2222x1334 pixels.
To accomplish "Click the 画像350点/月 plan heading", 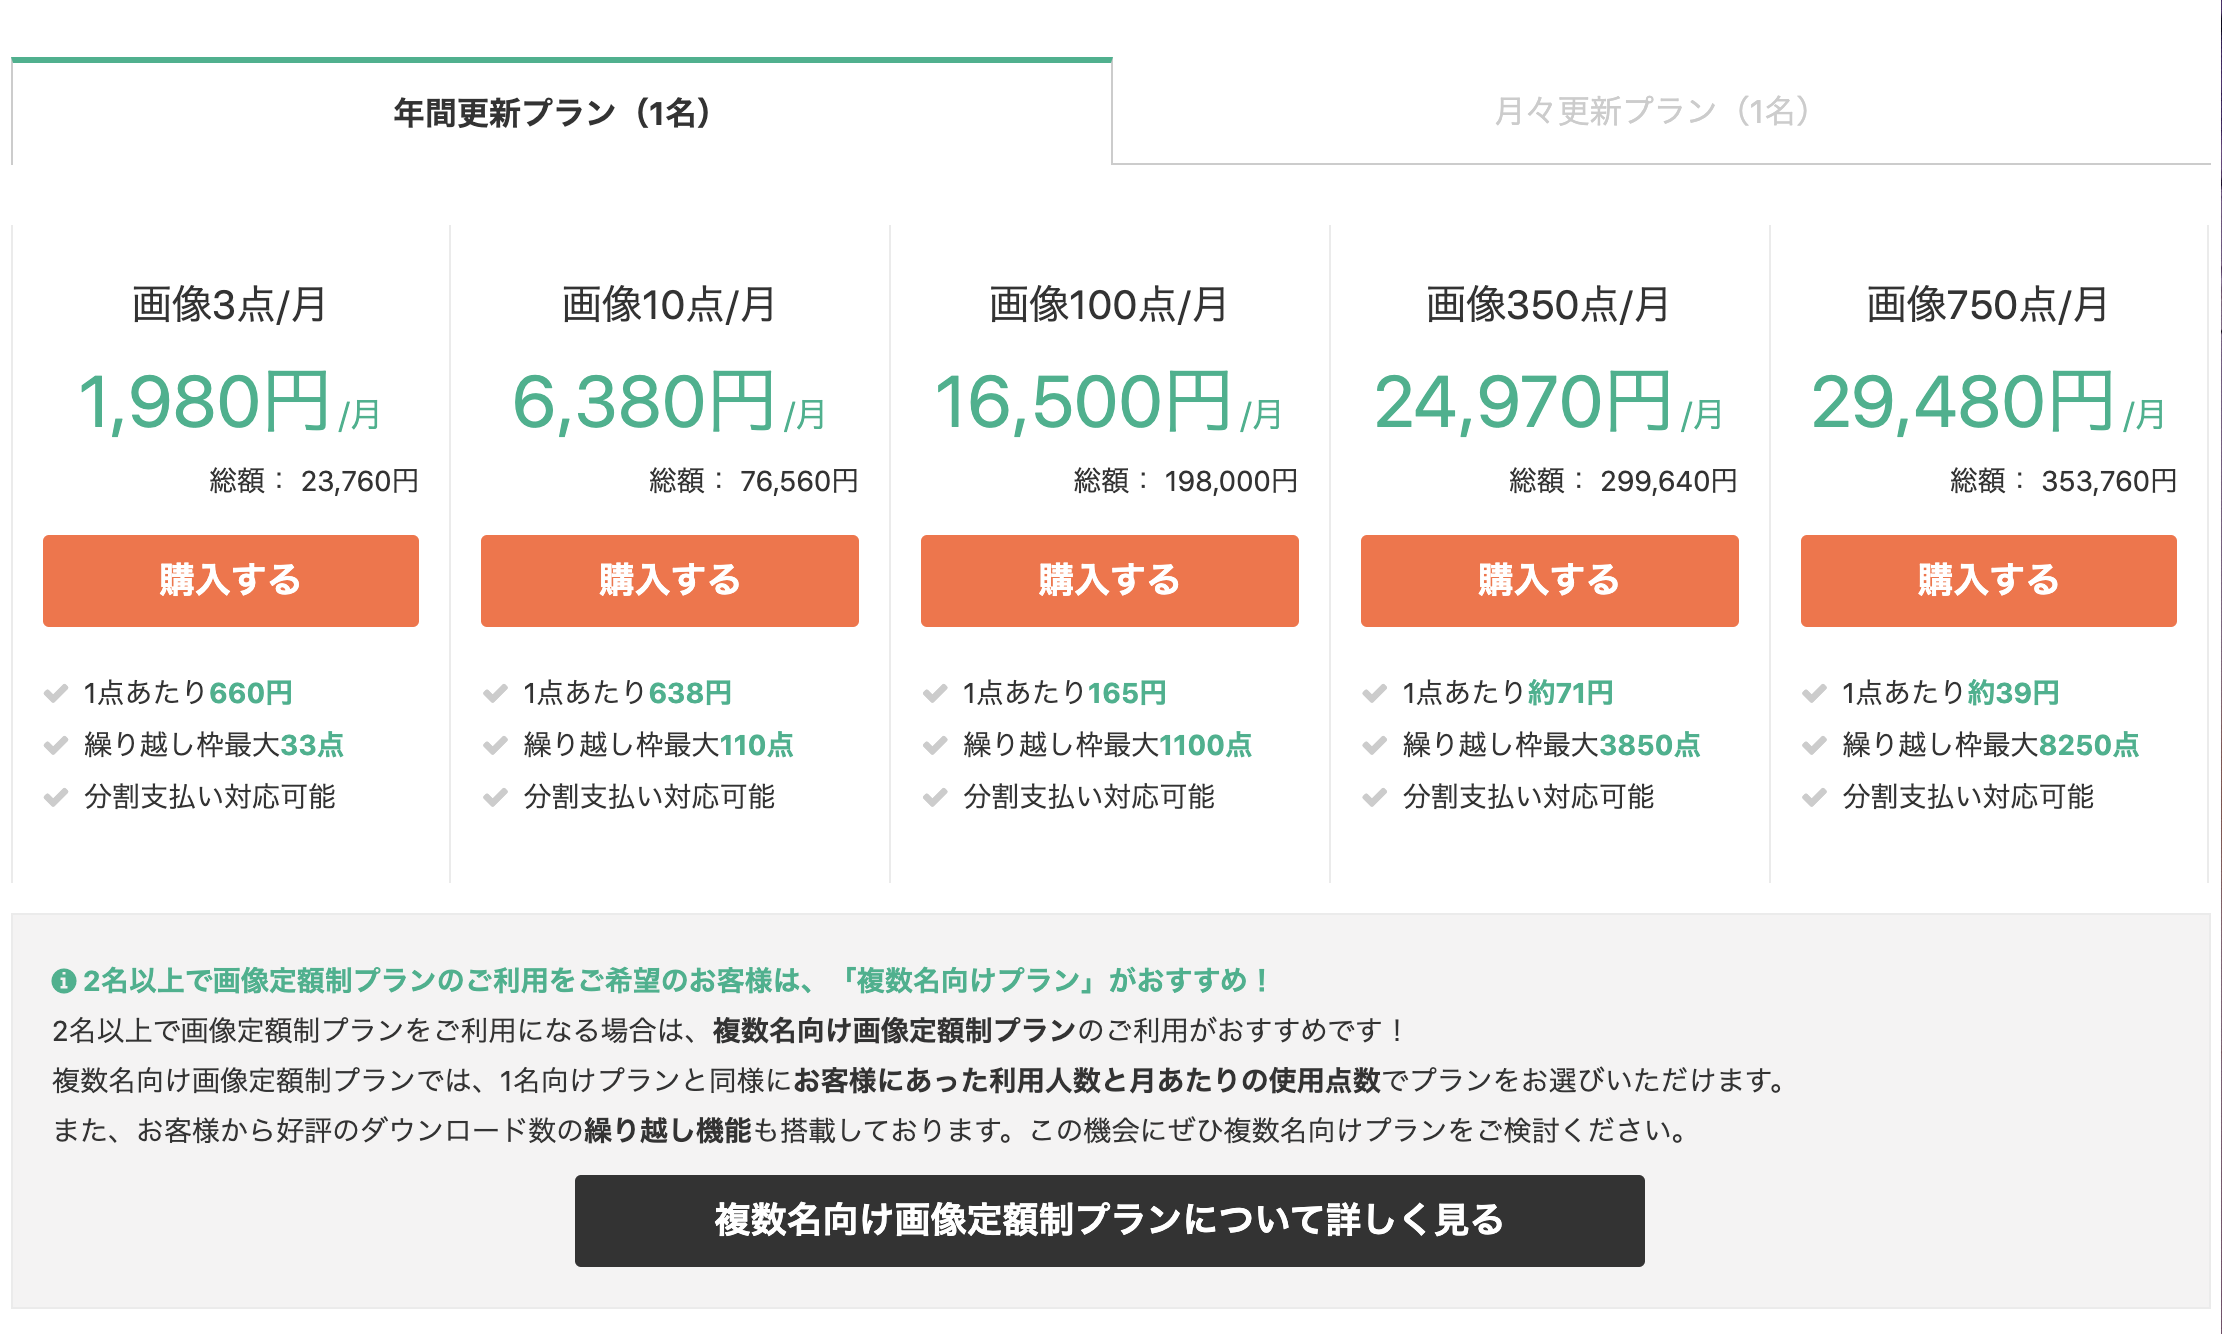I will pyautogui.click(x=1548, y=304).
